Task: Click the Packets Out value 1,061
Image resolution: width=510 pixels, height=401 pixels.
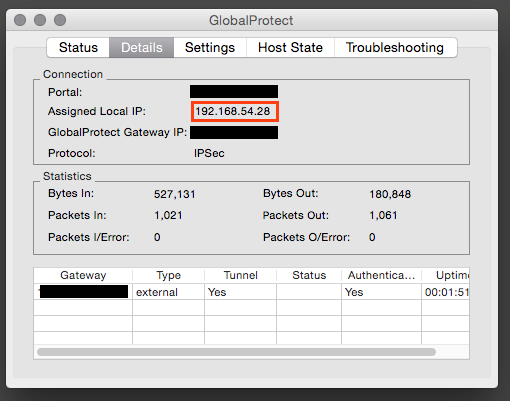Action: point(383,215)
